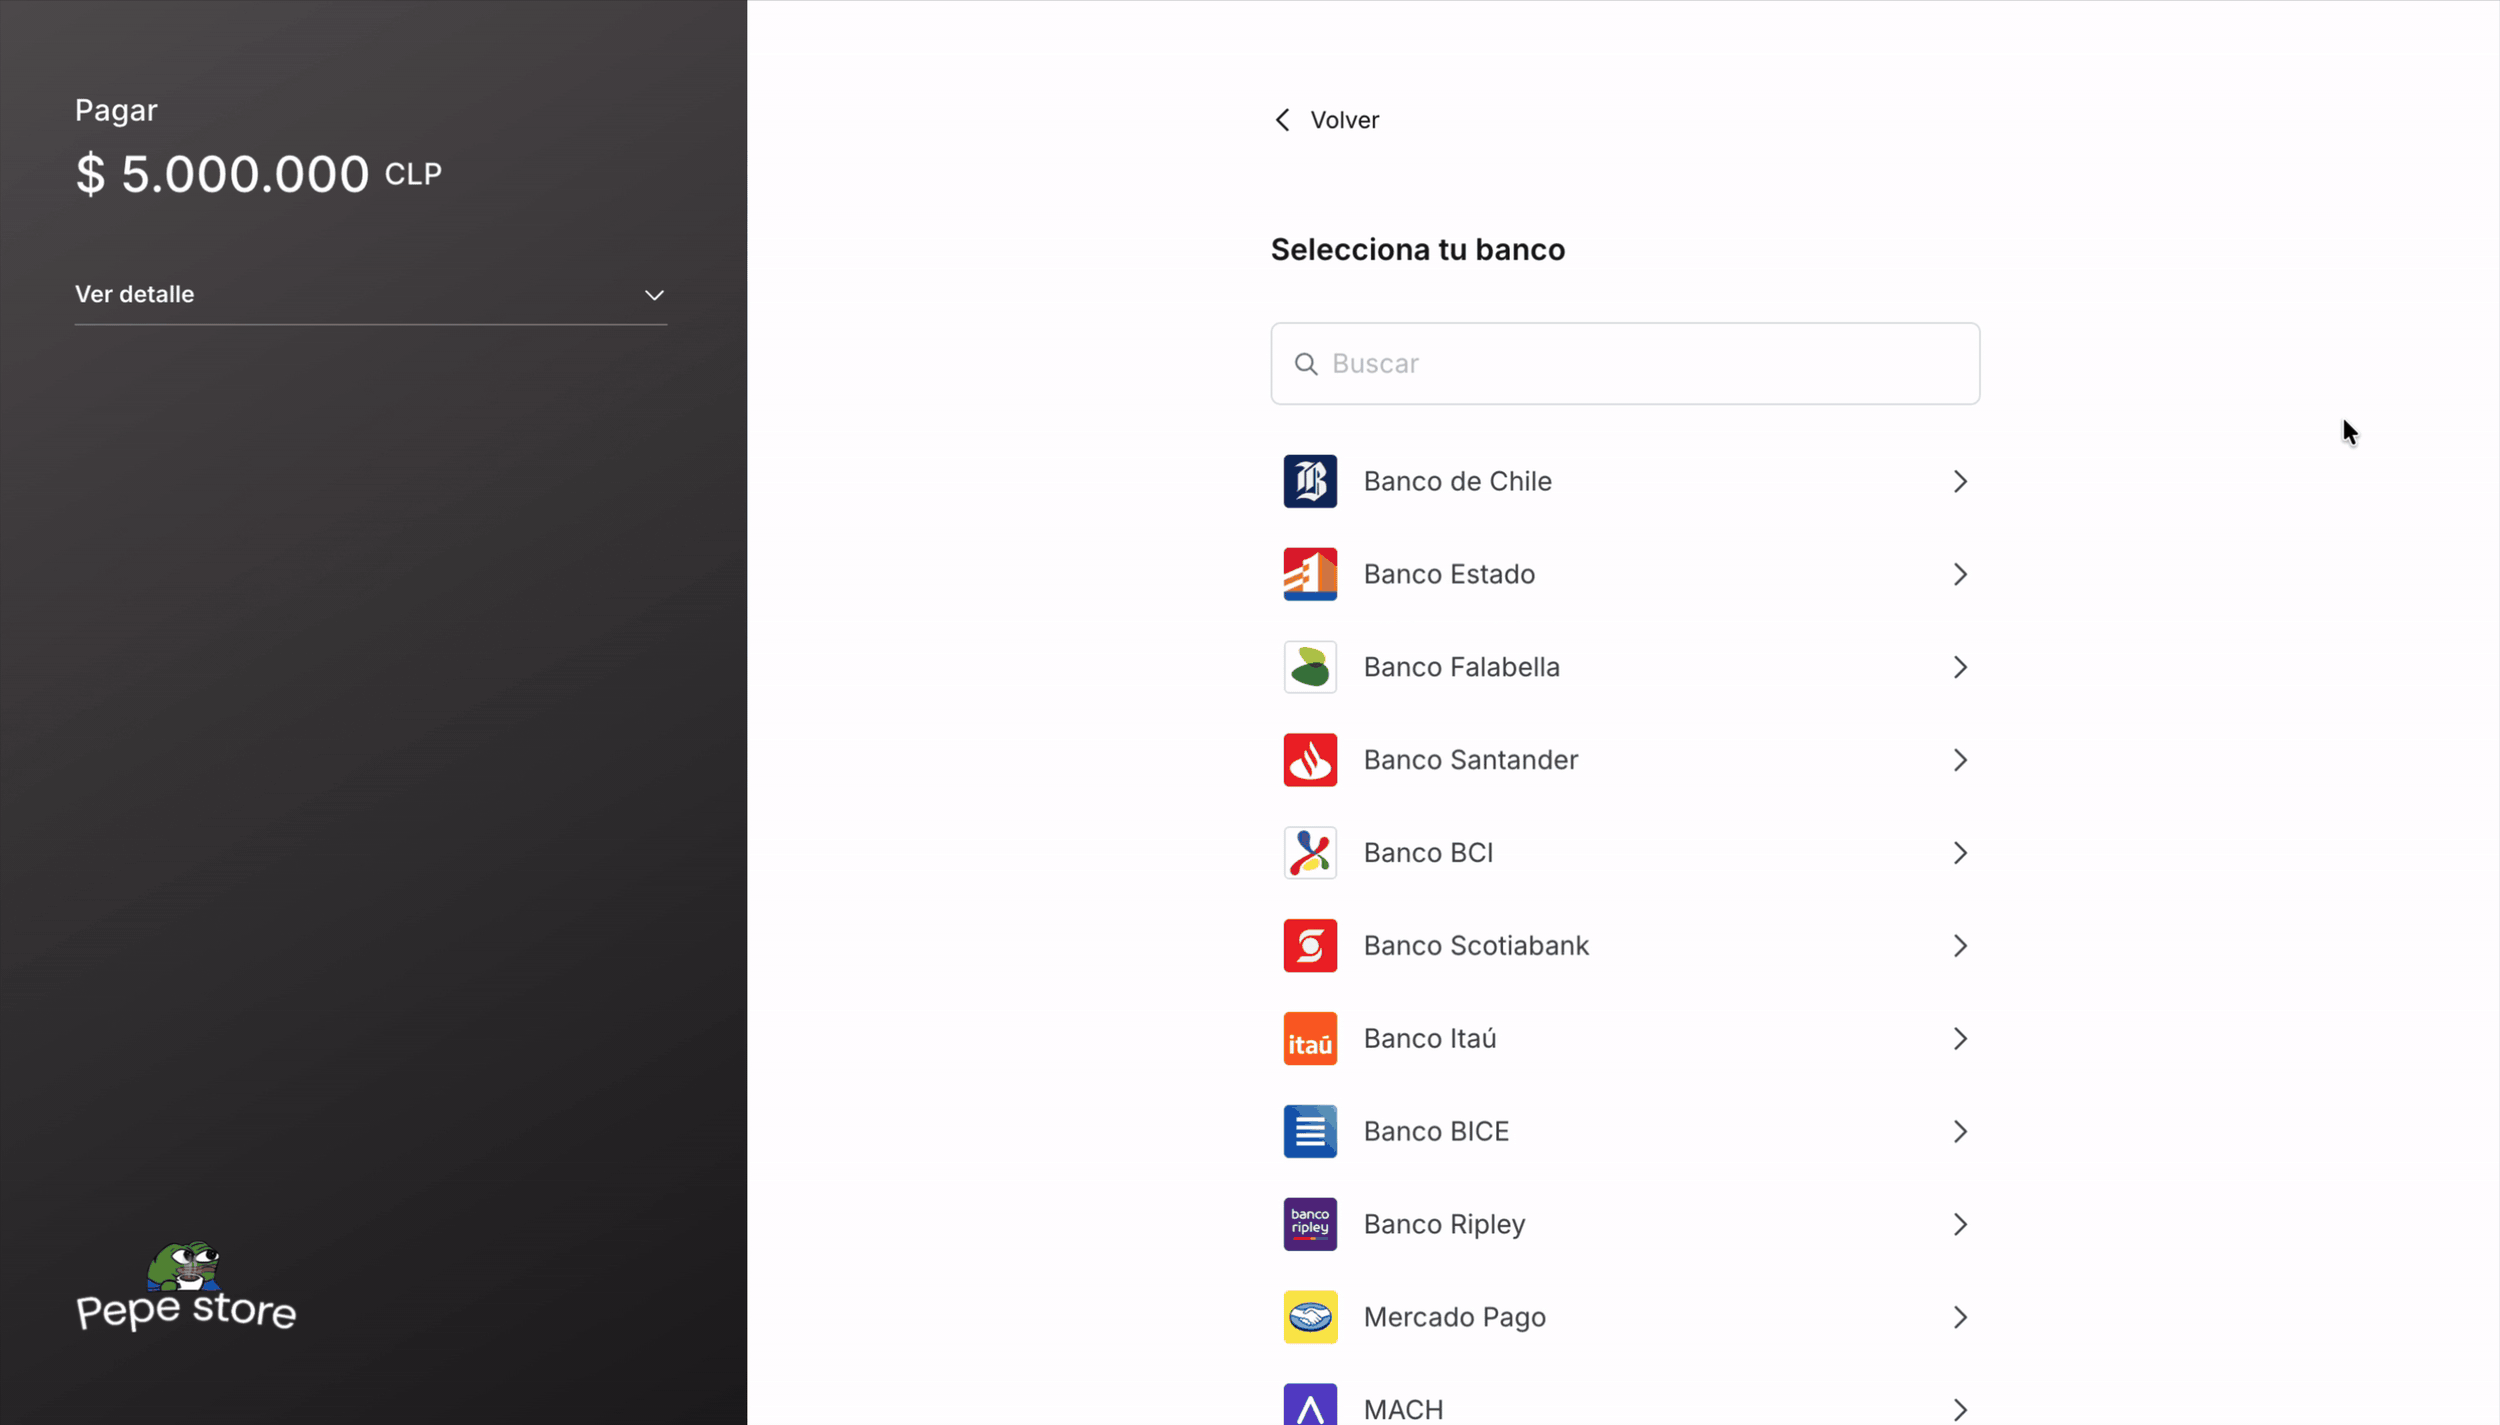Select Banco Scotiabank bank name
The image size is (2500, 1425).
[1476, 946]
